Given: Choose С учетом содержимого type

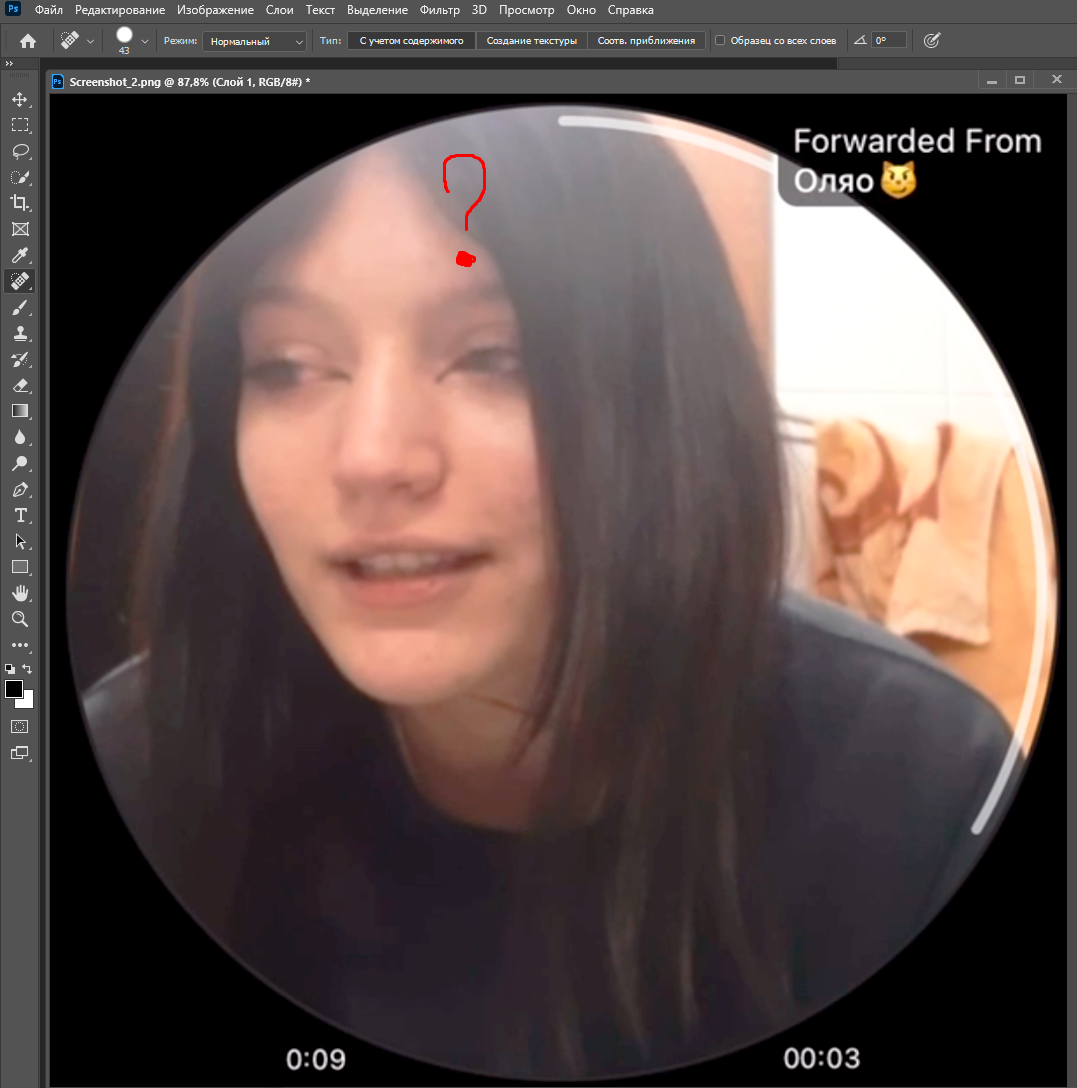Looking at the screenshot, I should 412,40.
